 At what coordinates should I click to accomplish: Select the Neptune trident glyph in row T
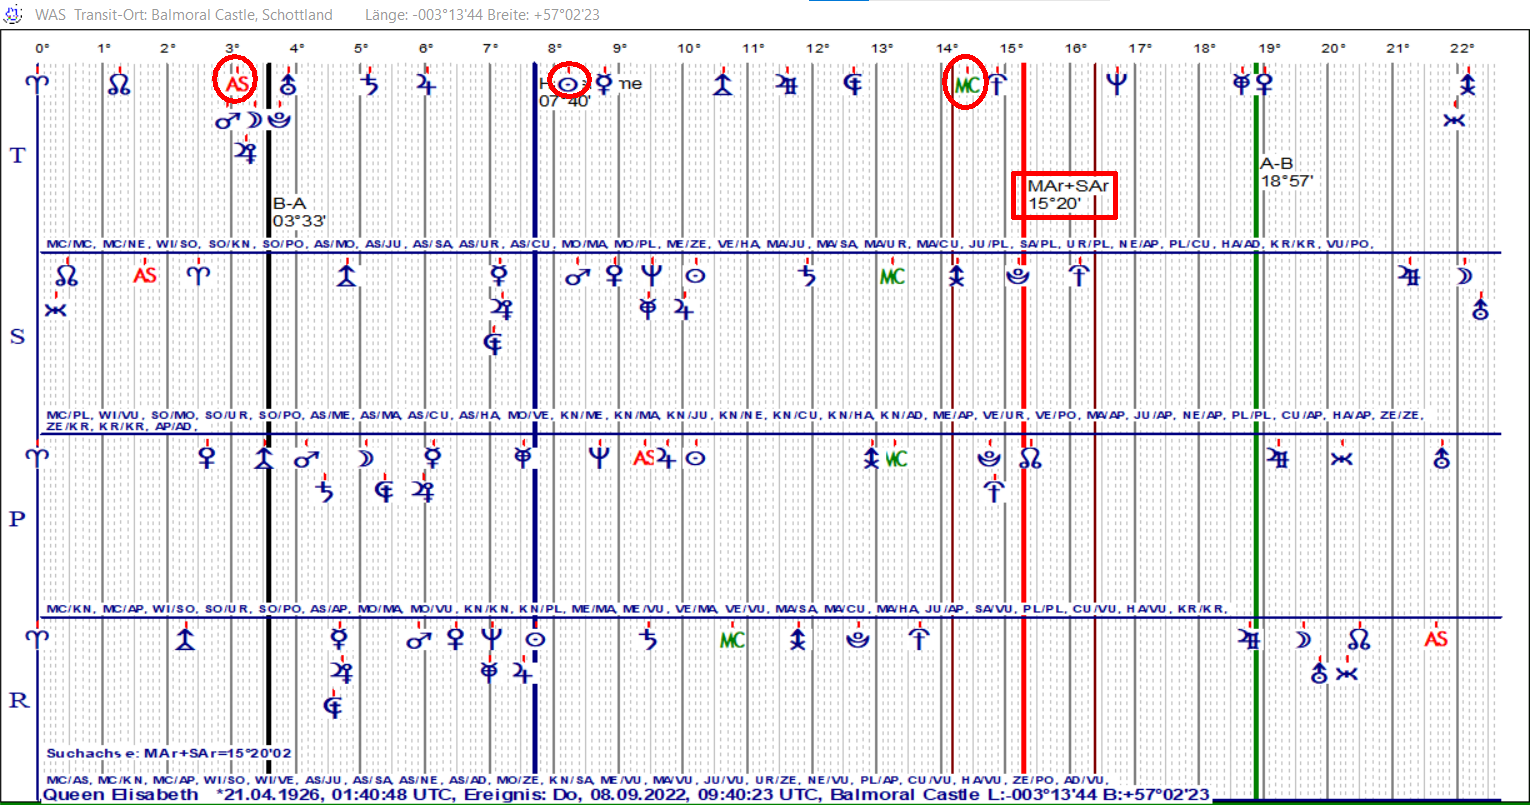(x=1116, y=85)
